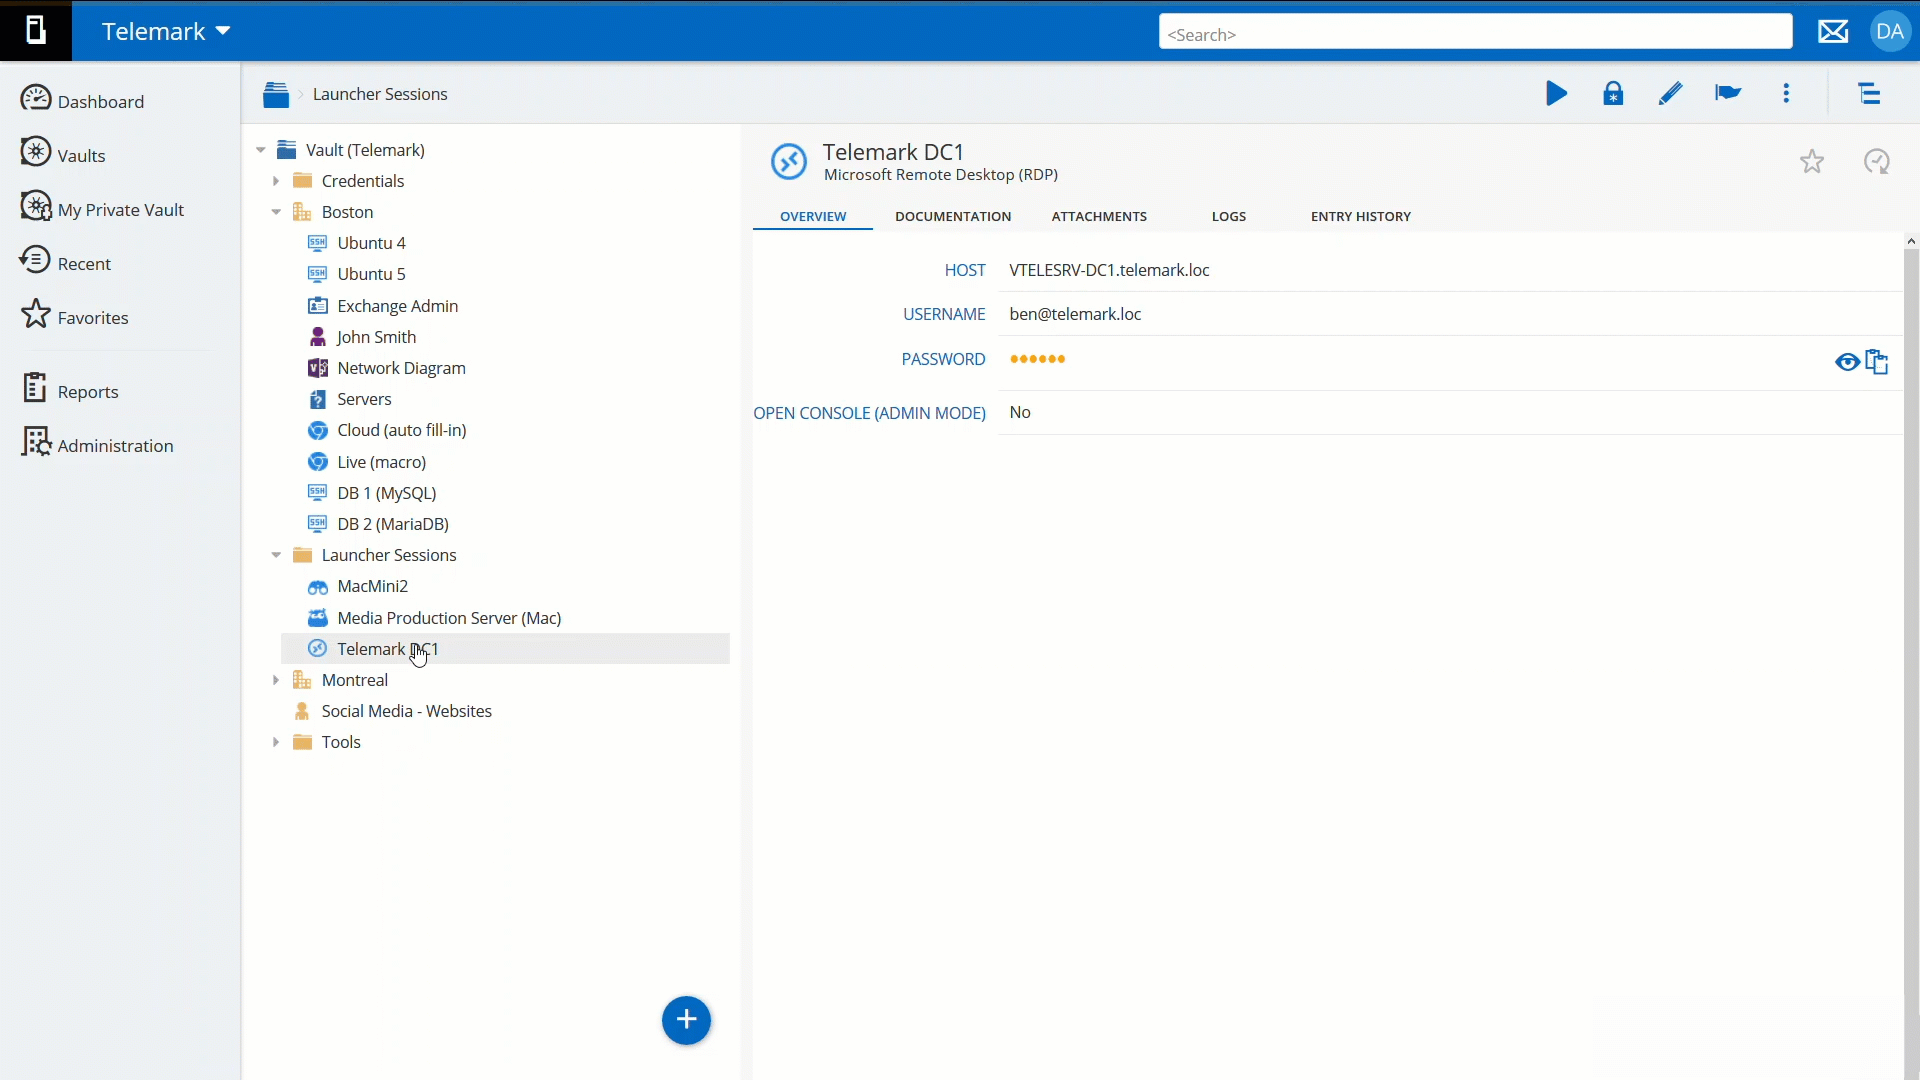Toggle the tree view layout icon
1920x1080 pixels.
1869,94
